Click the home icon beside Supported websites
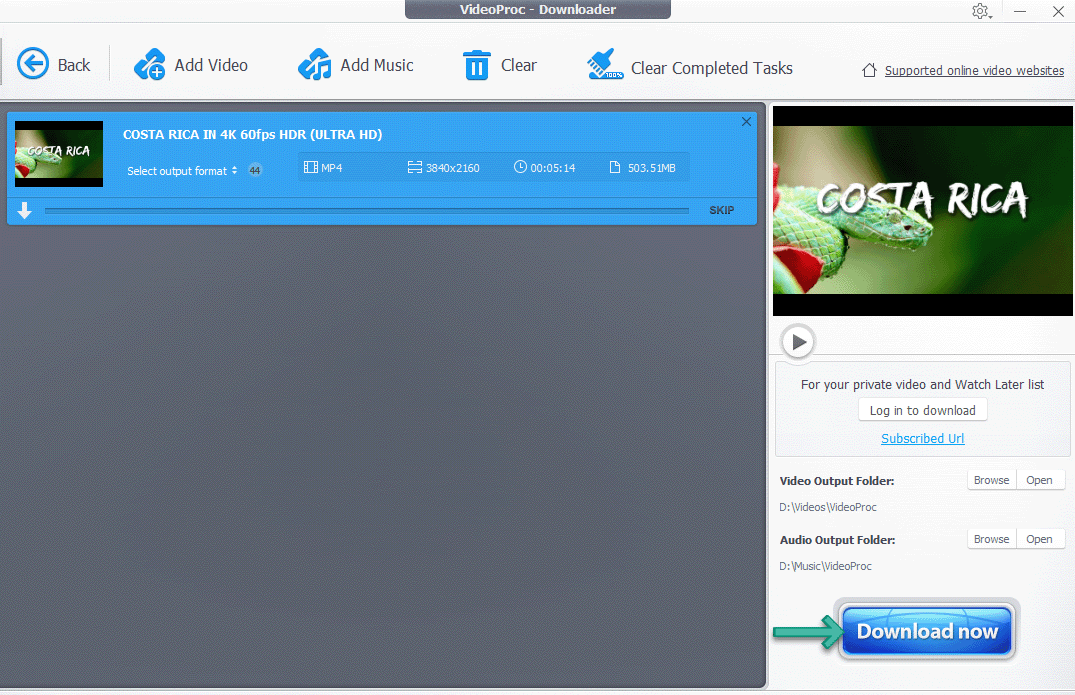 (x=869, y=70)
